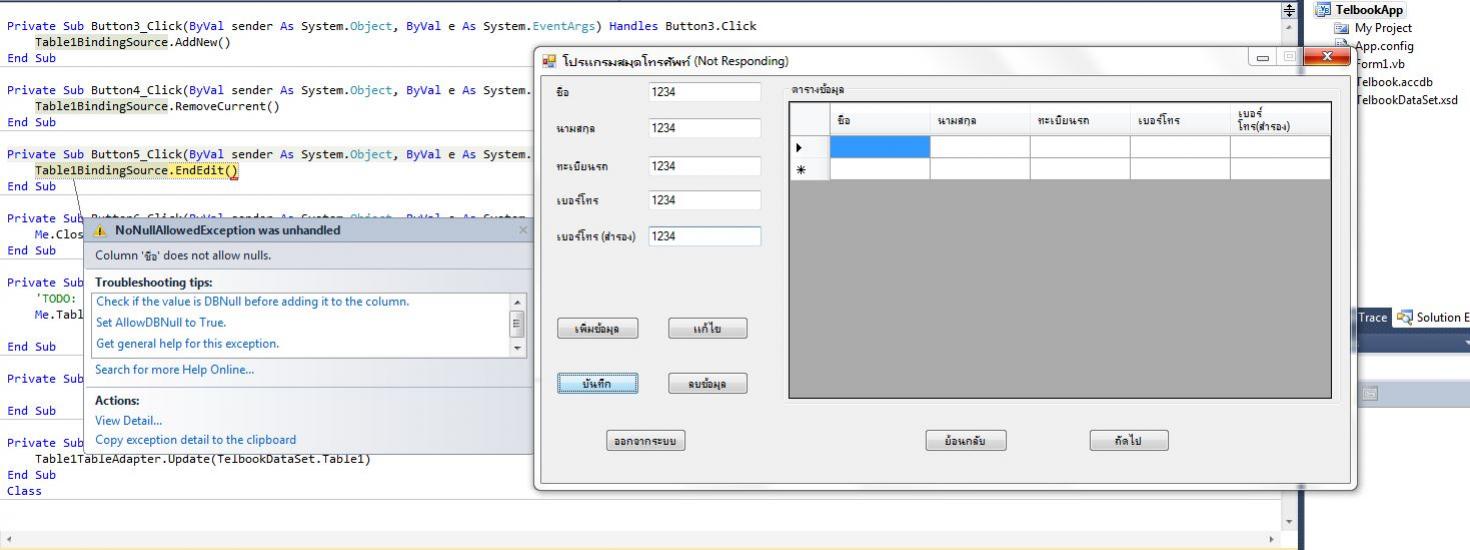Screen dimensions: 1470x550
Task: Open 'Check if the value is DBNull' tip
Action: pos(253,301)
